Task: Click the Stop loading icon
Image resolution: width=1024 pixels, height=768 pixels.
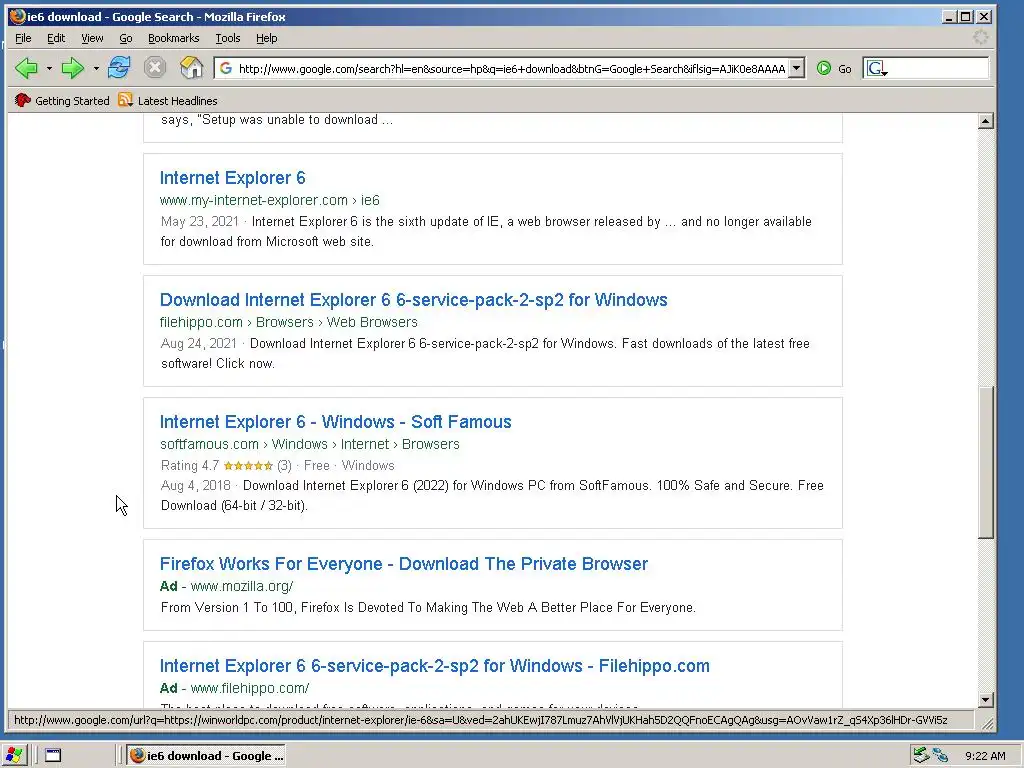Action: 155,67
